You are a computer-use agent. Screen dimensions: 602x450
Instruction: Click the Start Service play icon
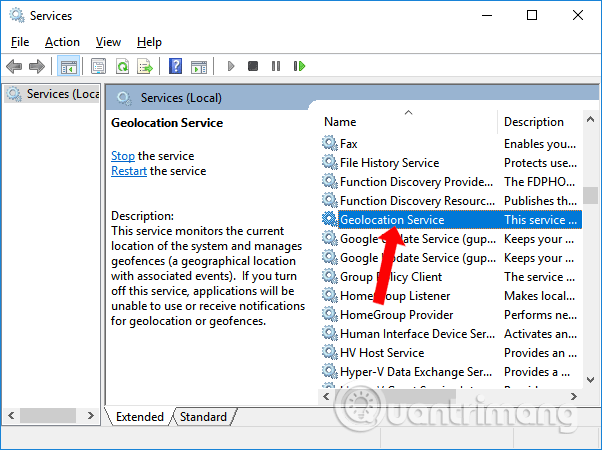point(231,66)
